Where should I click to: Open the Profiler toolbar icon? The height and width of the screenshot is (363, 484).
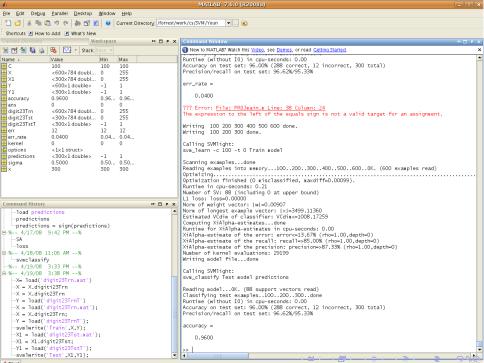pos(96,23)
